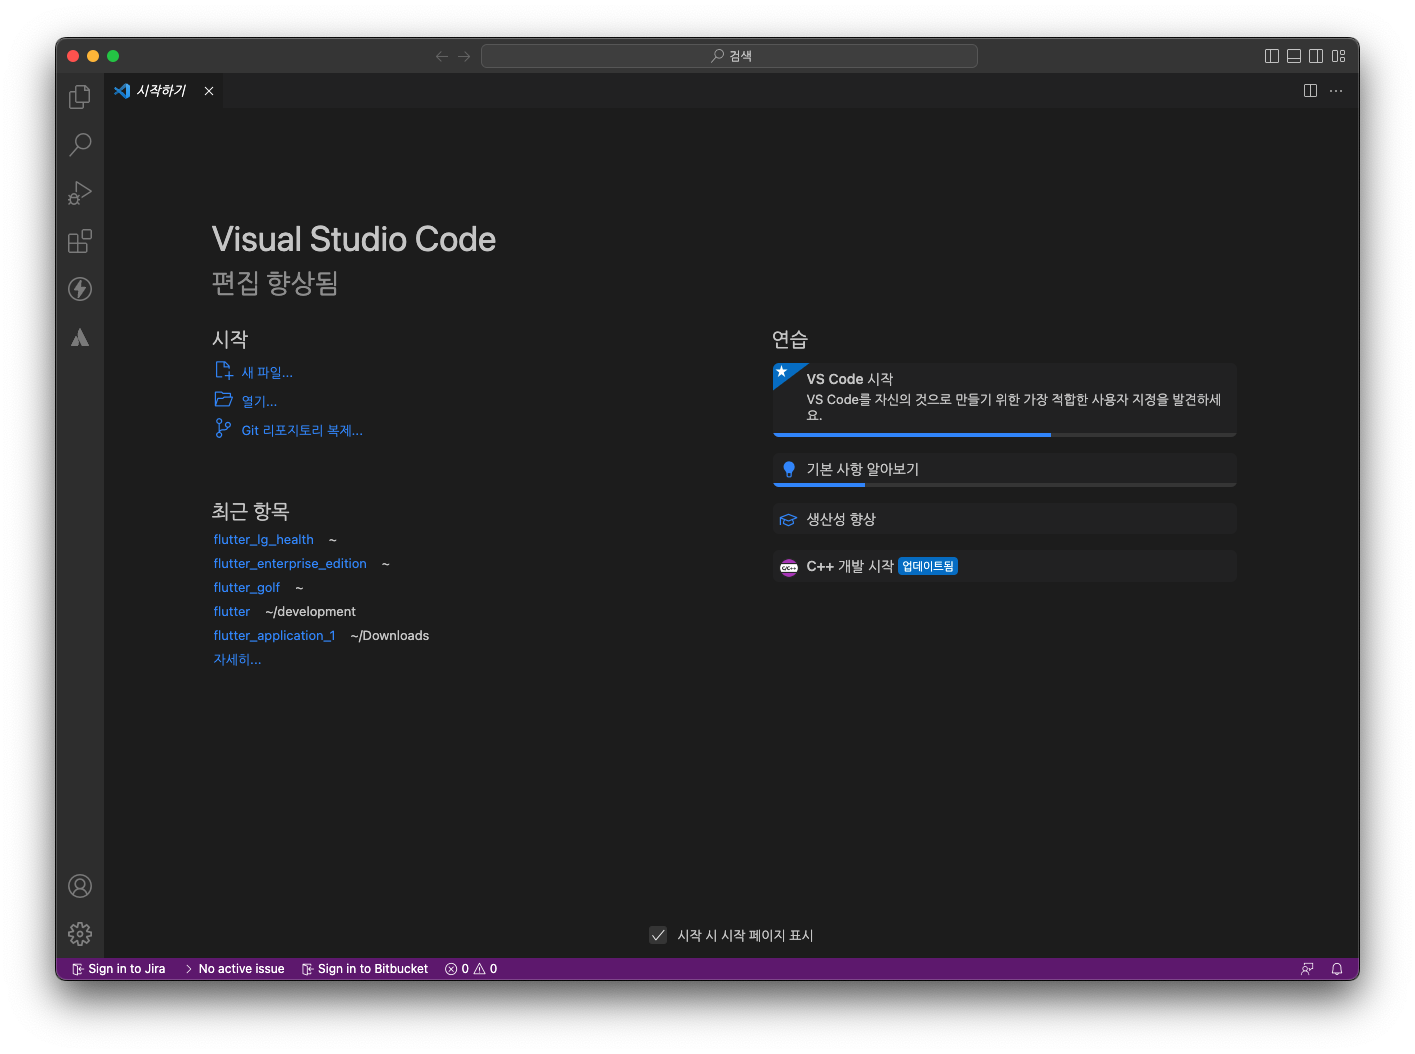Screen dimensions: 1415x1054
Task: Click the 업데이트됨 badge
Action: pos(928,566)
